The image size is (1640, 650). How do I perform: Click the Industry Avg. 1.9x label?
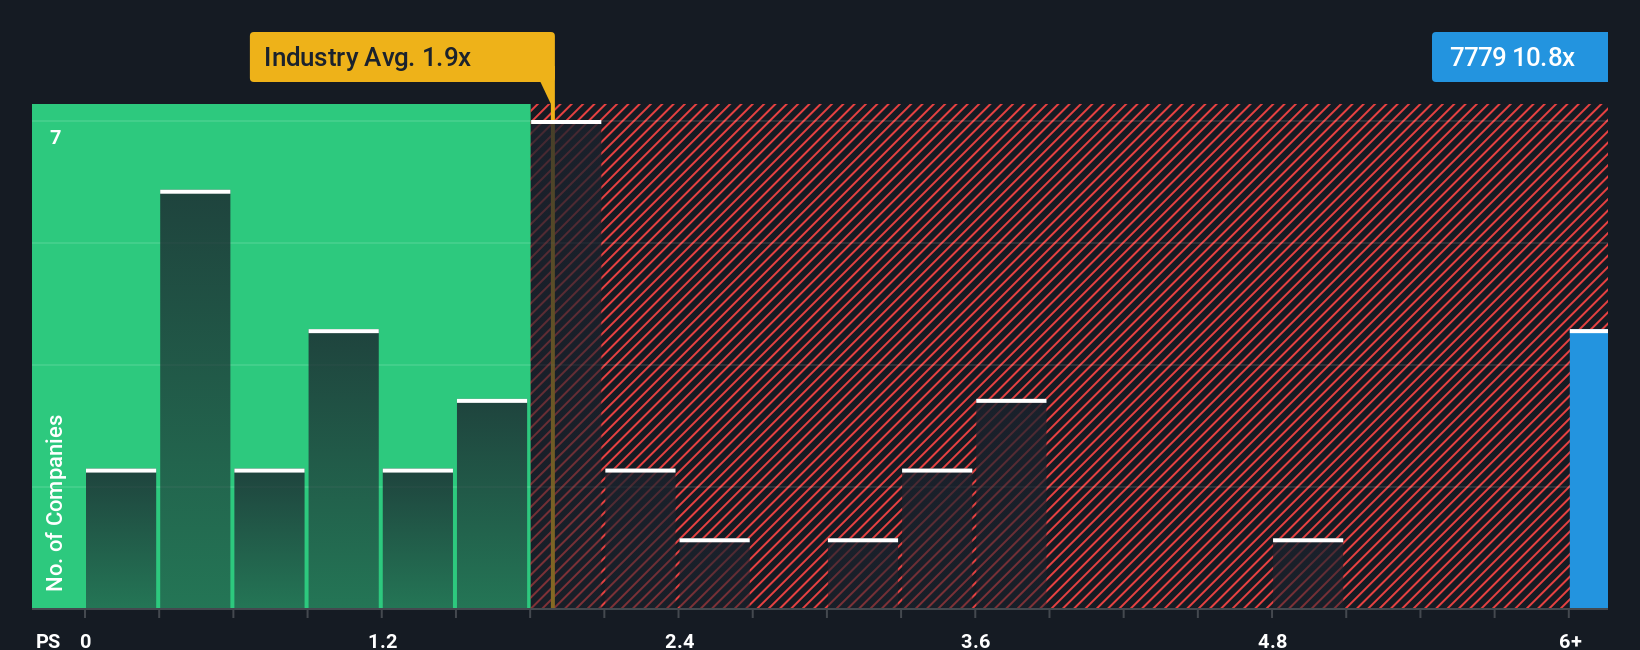click(x=401, y=57)
